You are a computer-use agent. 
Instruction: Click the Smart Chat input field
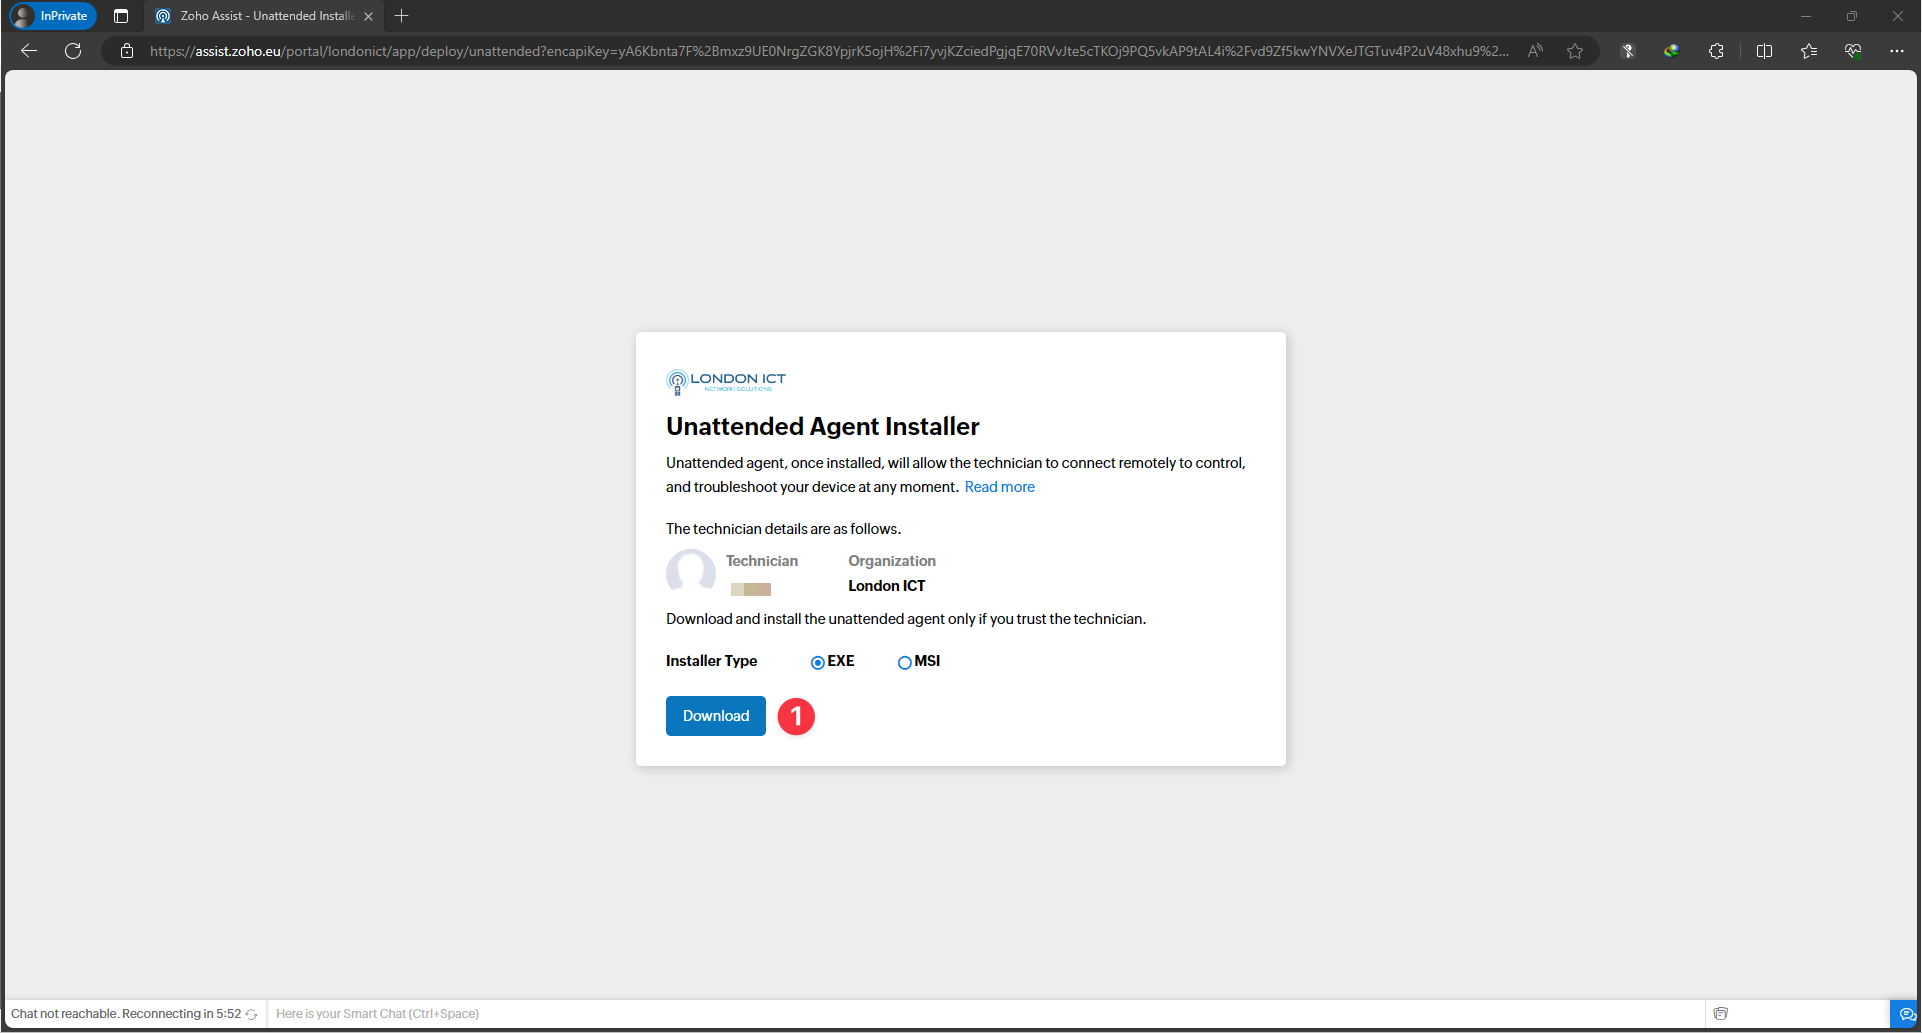tap(985, 1014)
